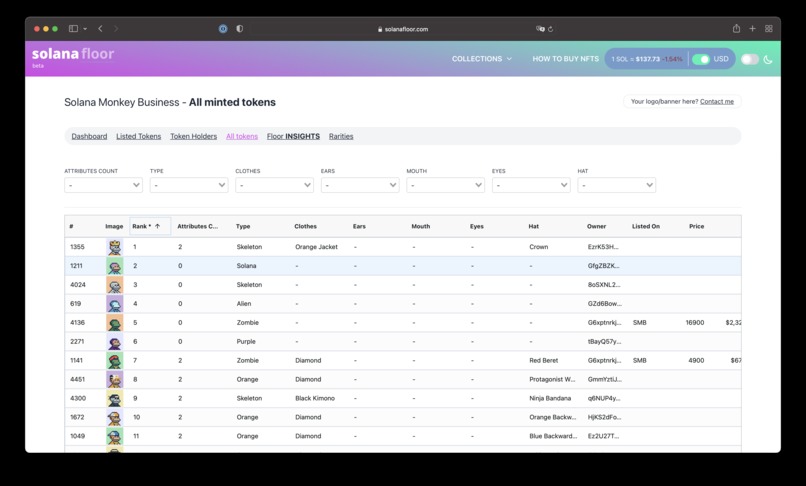Switch to the Floor INSIGHTS tab
806x486 pixels.
point(293,136)
